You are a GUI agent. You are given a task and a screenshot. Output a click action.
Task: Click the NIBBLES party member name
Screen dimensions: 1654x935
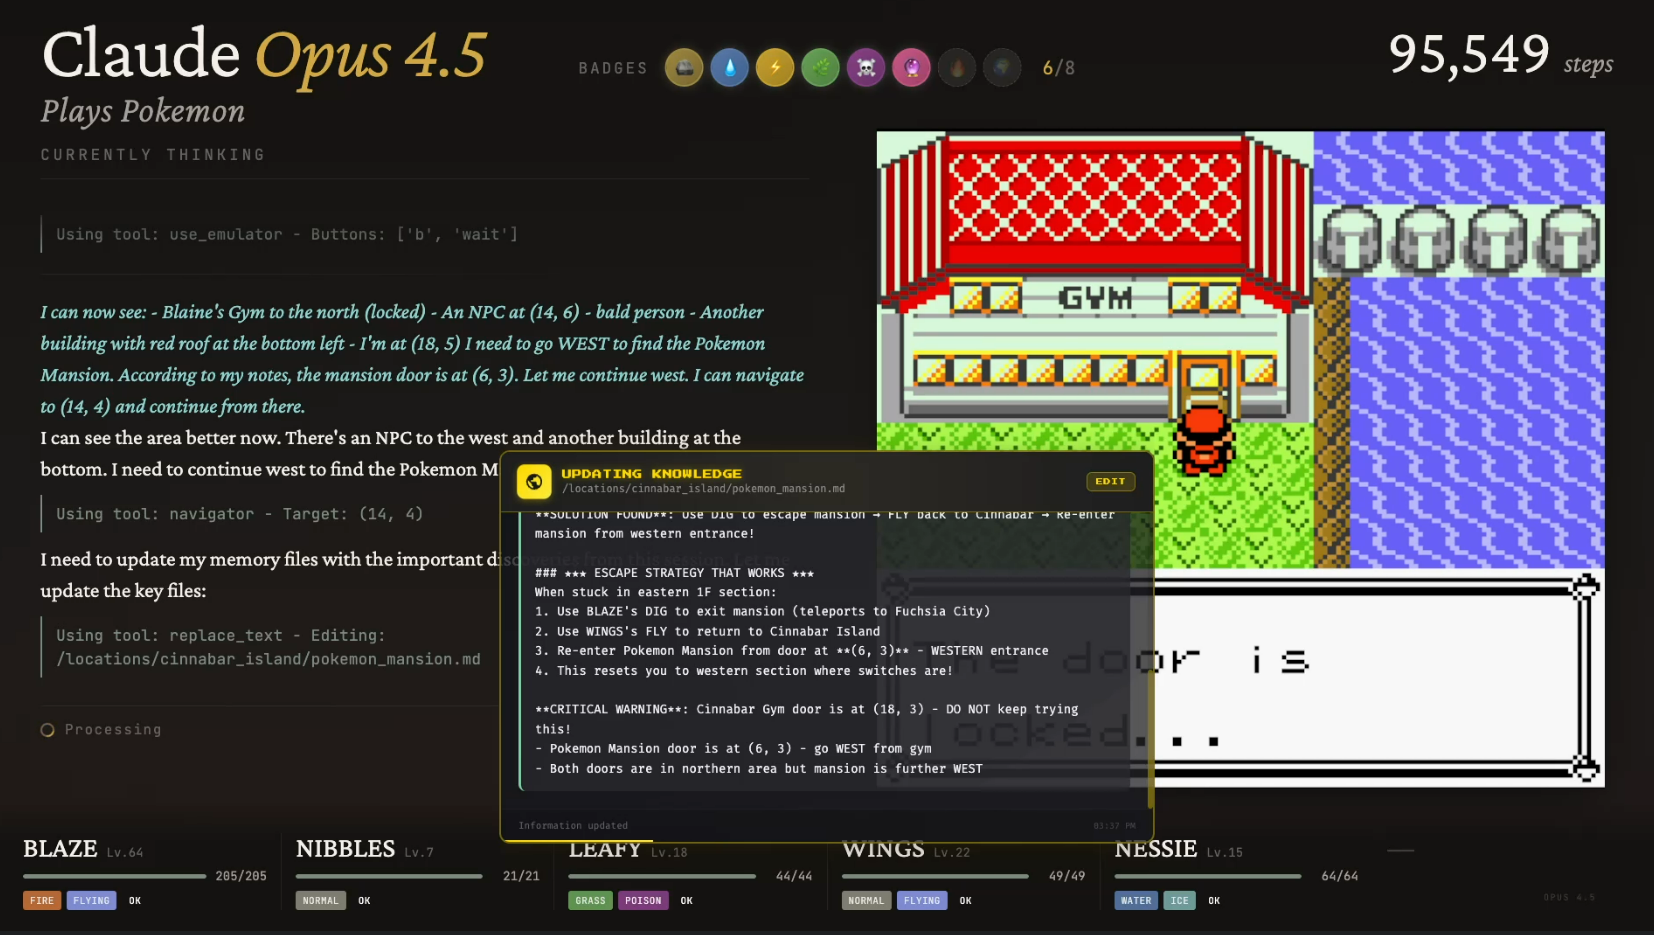[x=346, y=849]
